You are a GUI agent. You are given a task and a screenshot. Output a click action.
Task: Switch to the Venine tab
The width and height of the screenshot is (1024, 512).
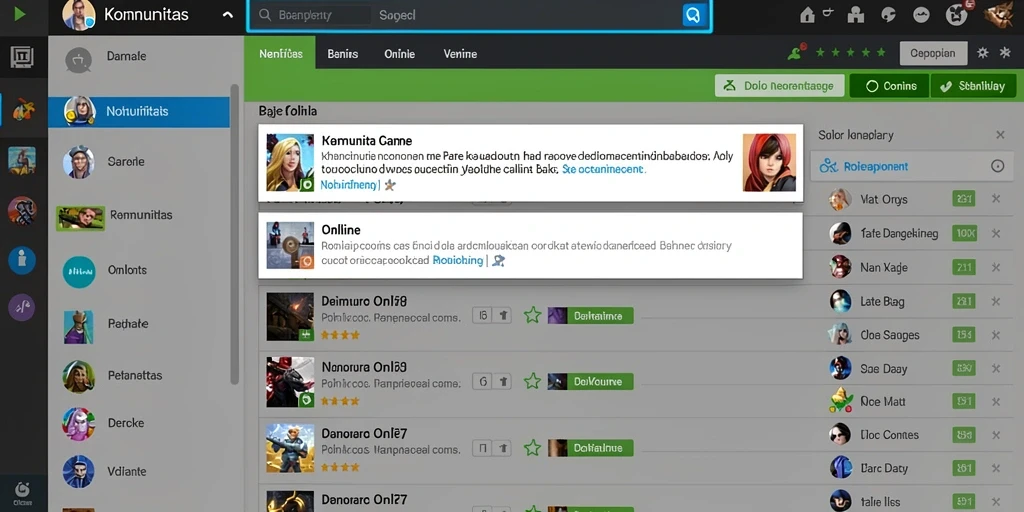click(460, 54)
